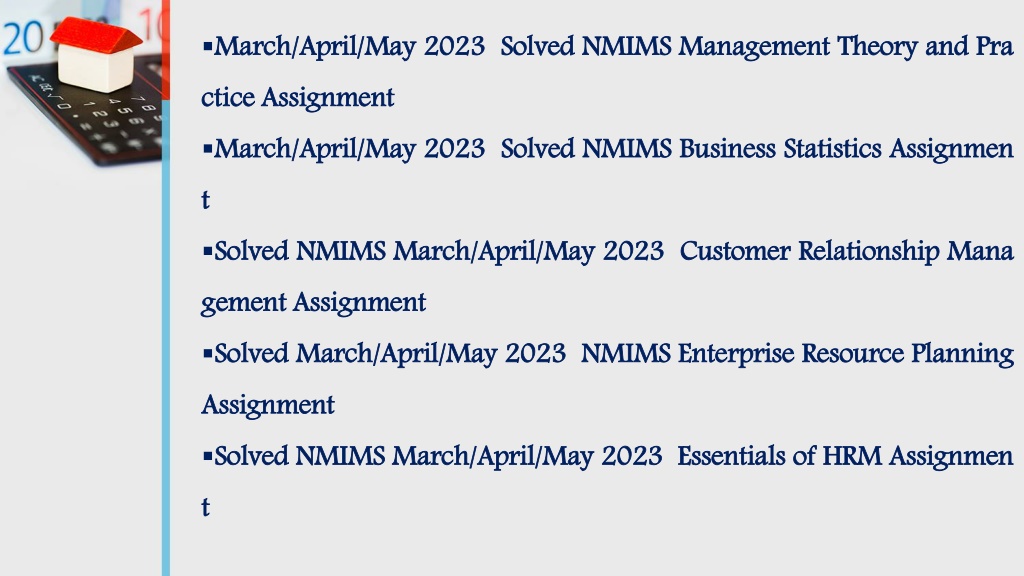Click bullet marker before Management Theory line
Screen dimensions: 1024x576
[x=208, y=46]
